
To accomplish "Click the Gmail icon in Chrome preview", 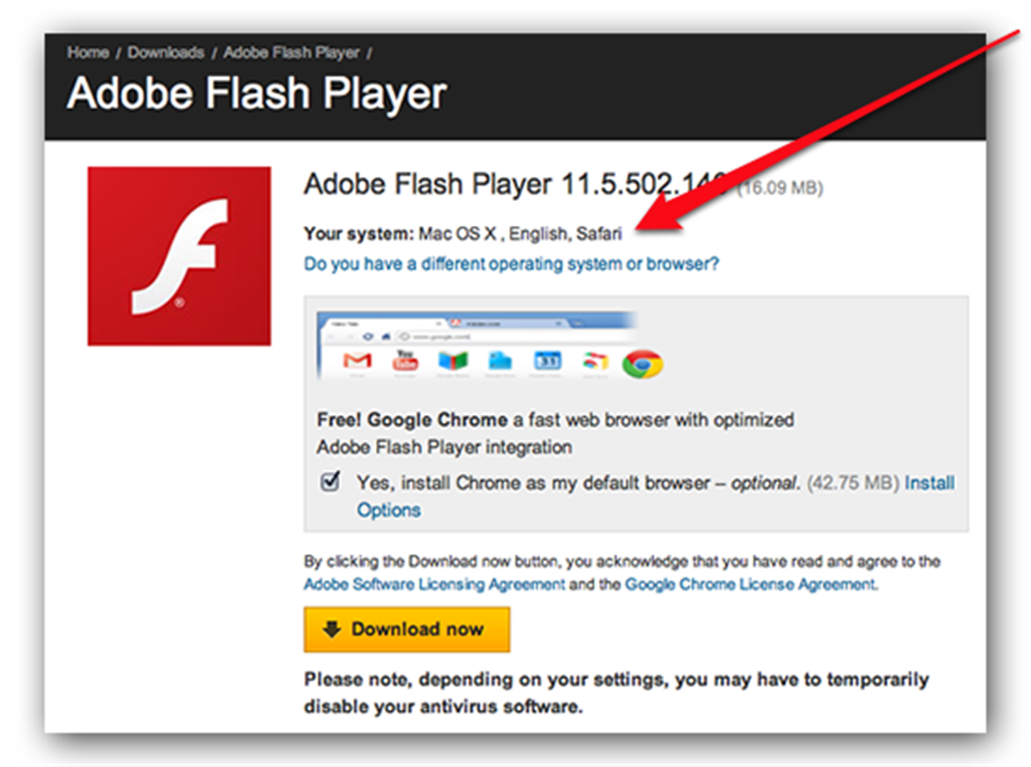I will coord(357,360).
